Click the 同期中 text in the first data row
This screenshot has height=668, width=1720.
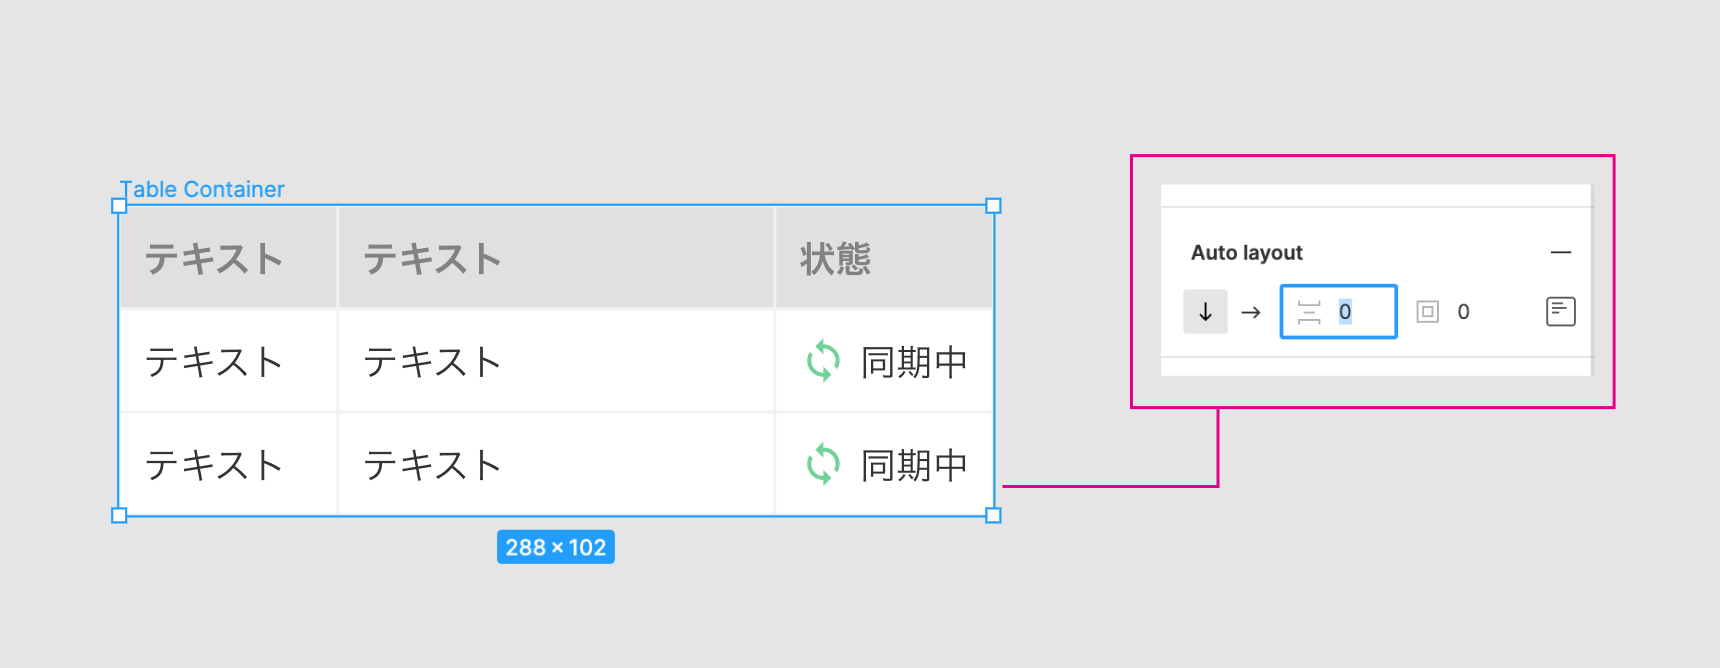[x=914, y=362]
